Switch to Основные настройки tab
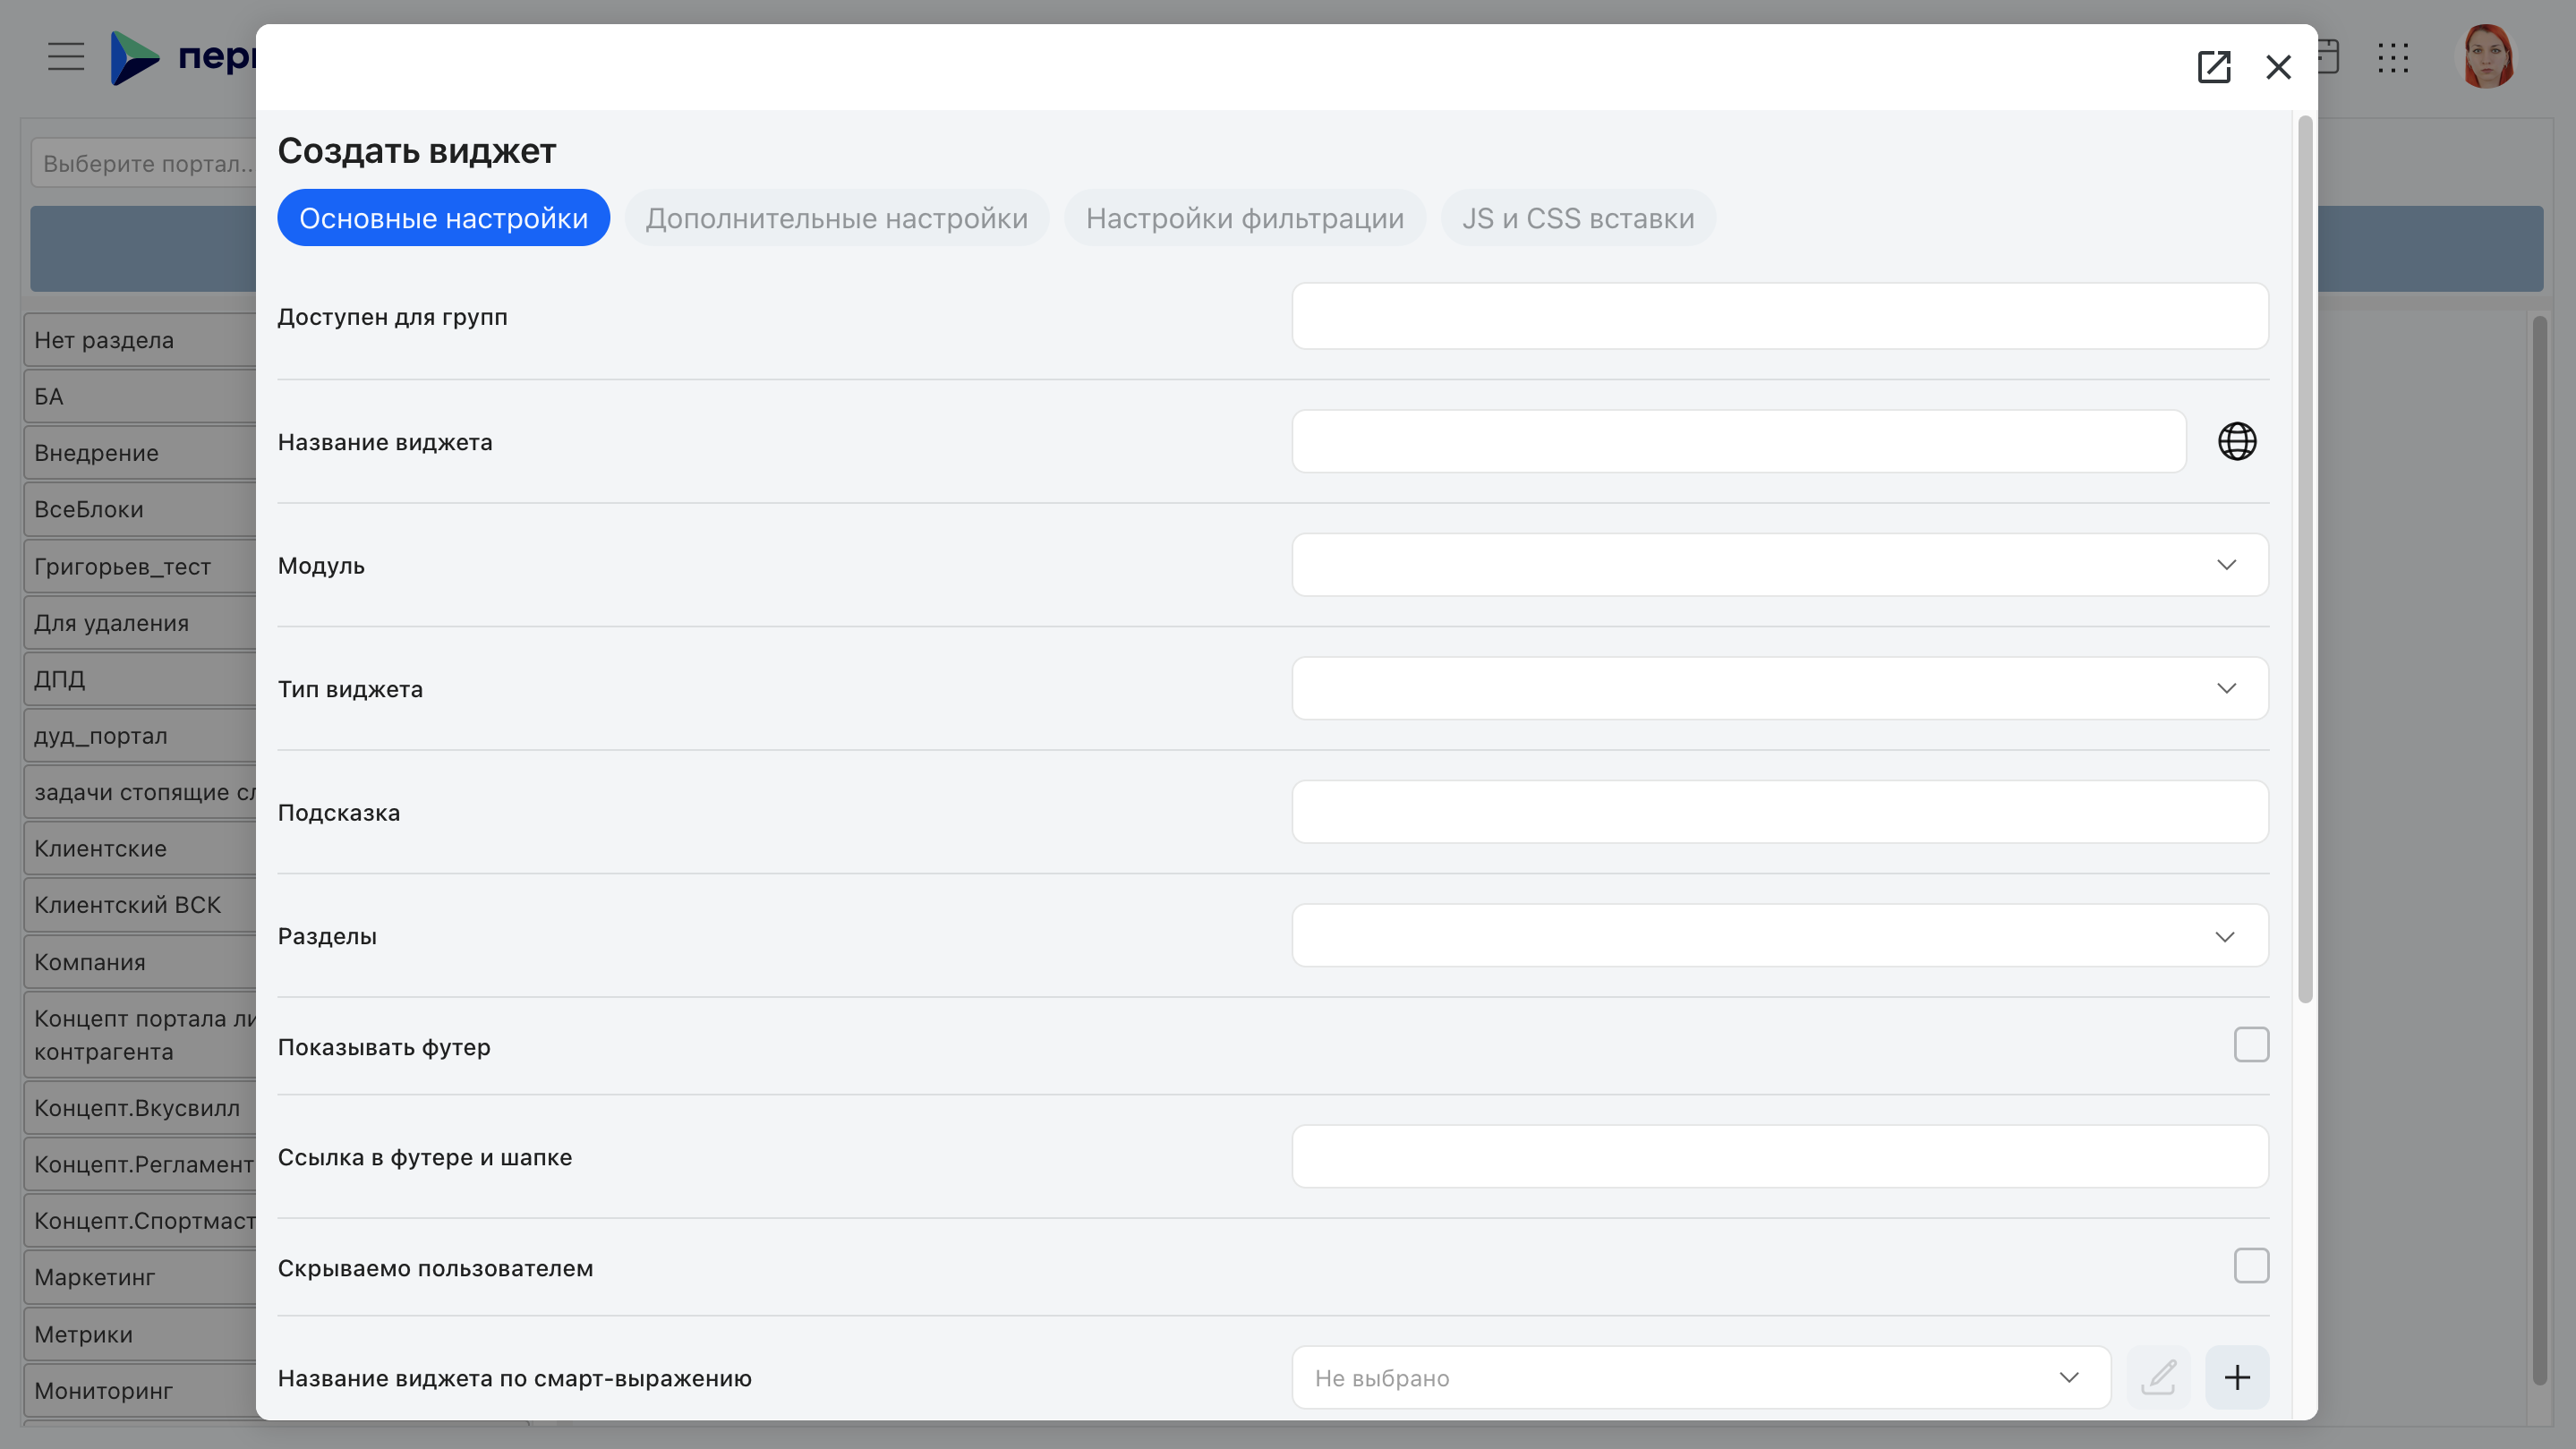Viewport: 2576px width, 1449px height. click(443, 218)
